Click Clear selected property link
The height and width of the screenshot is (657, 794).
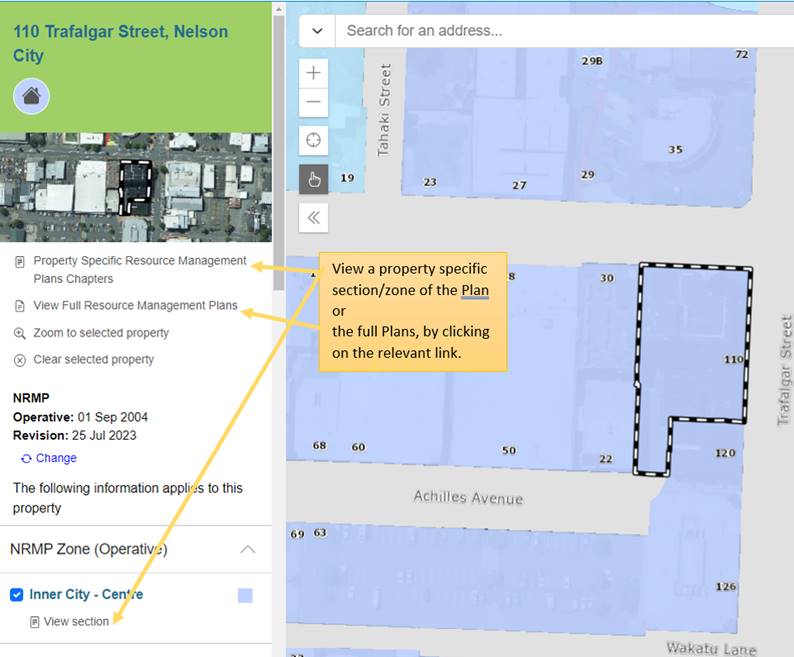pos(93,359)
